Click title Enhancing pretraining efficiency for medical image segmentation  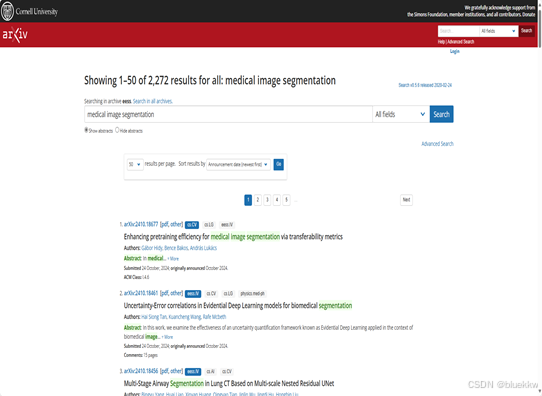point(233,237)
